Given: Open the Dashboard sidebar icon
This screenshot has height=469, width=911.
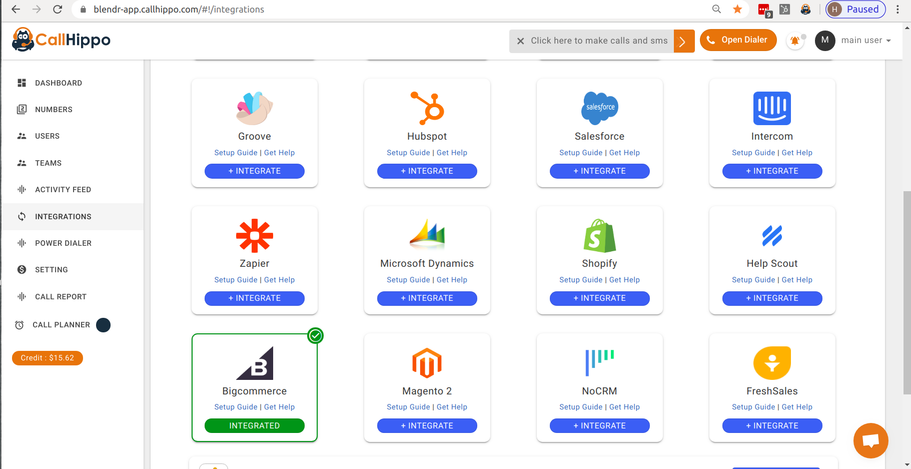Looking at the screenshot, I should [22, 83].
